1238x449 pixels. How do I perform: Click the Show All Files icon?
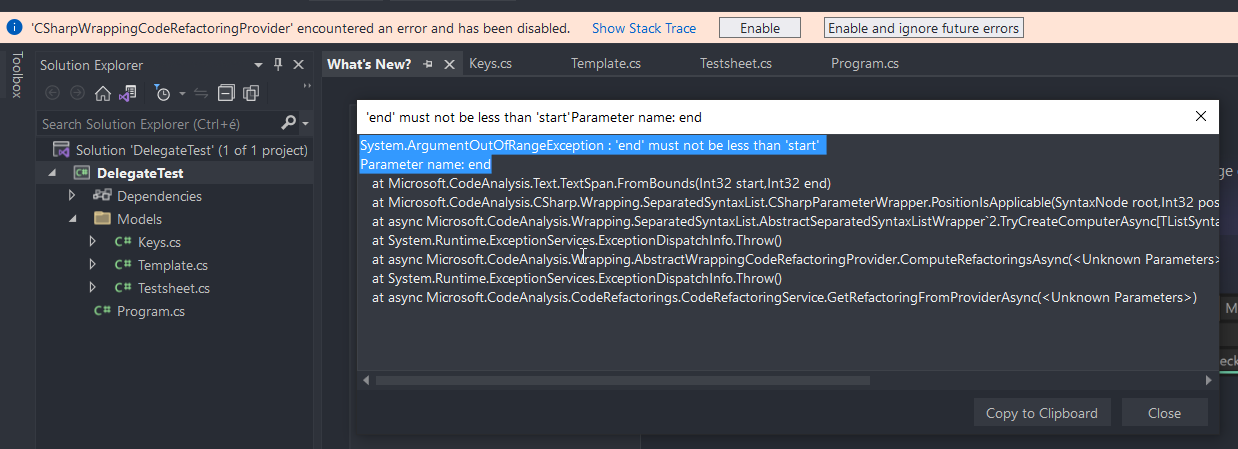[250, 93]
